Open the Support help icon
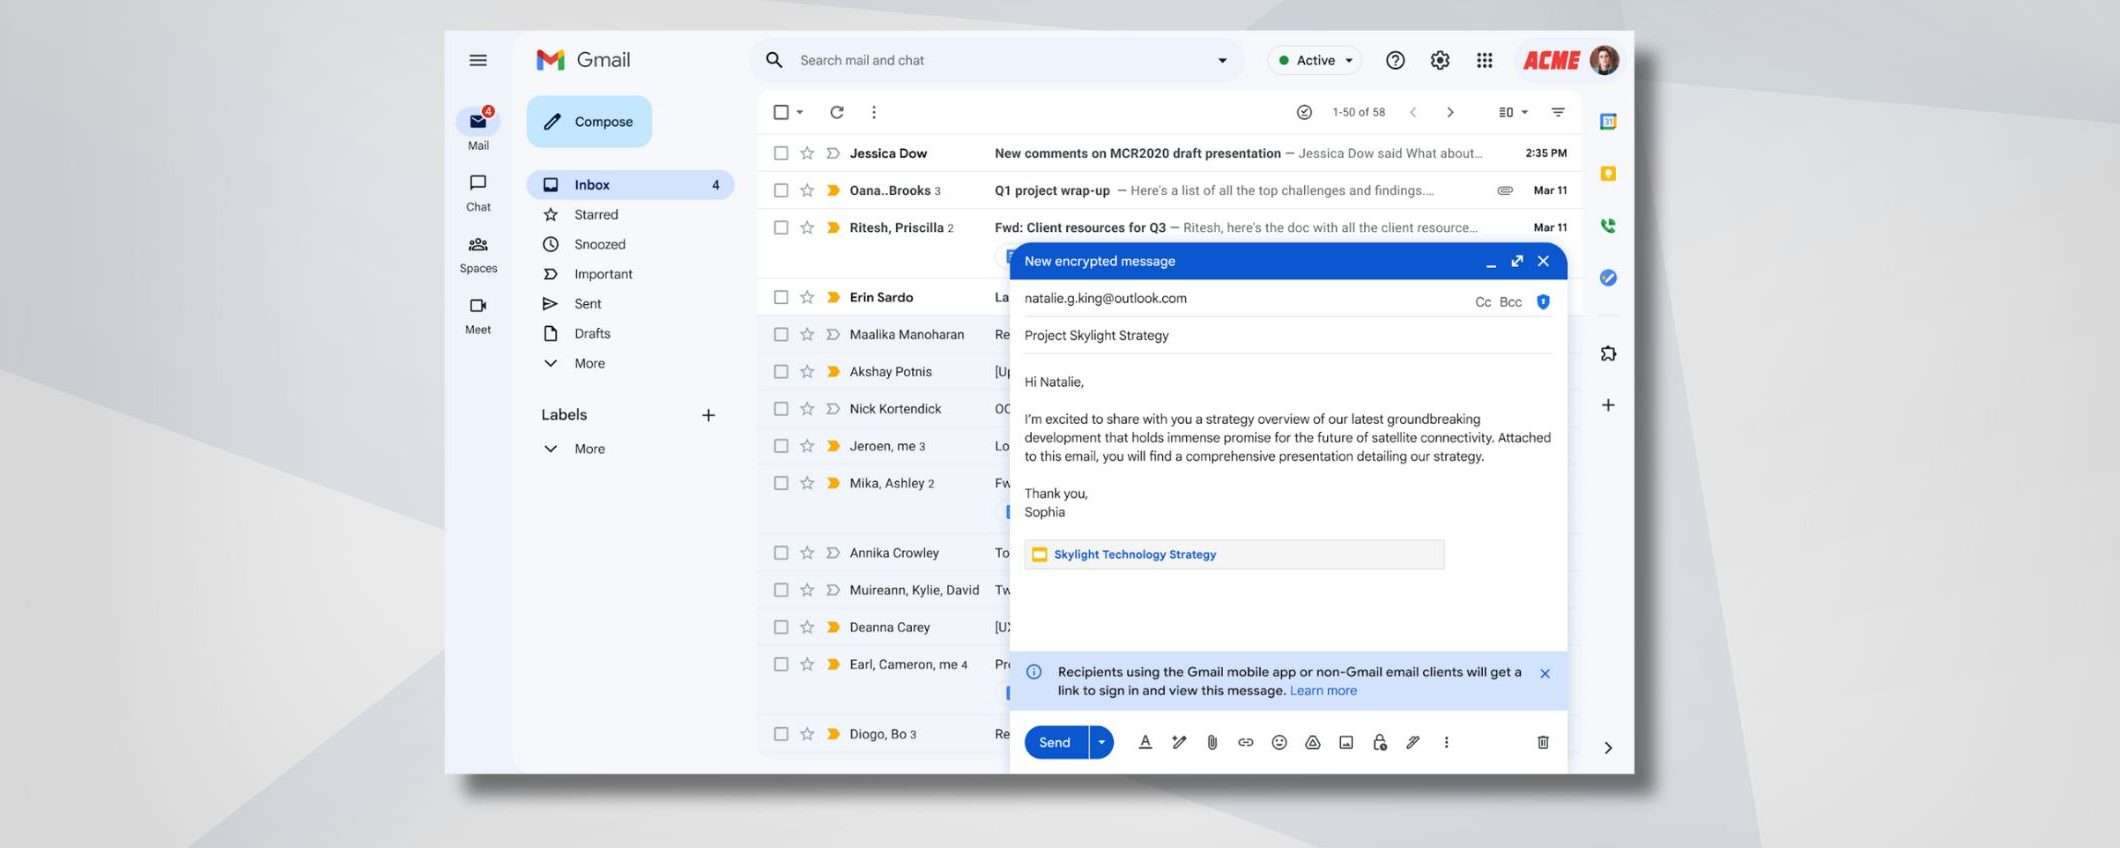Screen dimensions: 2120x848 tap(1395, 60)
